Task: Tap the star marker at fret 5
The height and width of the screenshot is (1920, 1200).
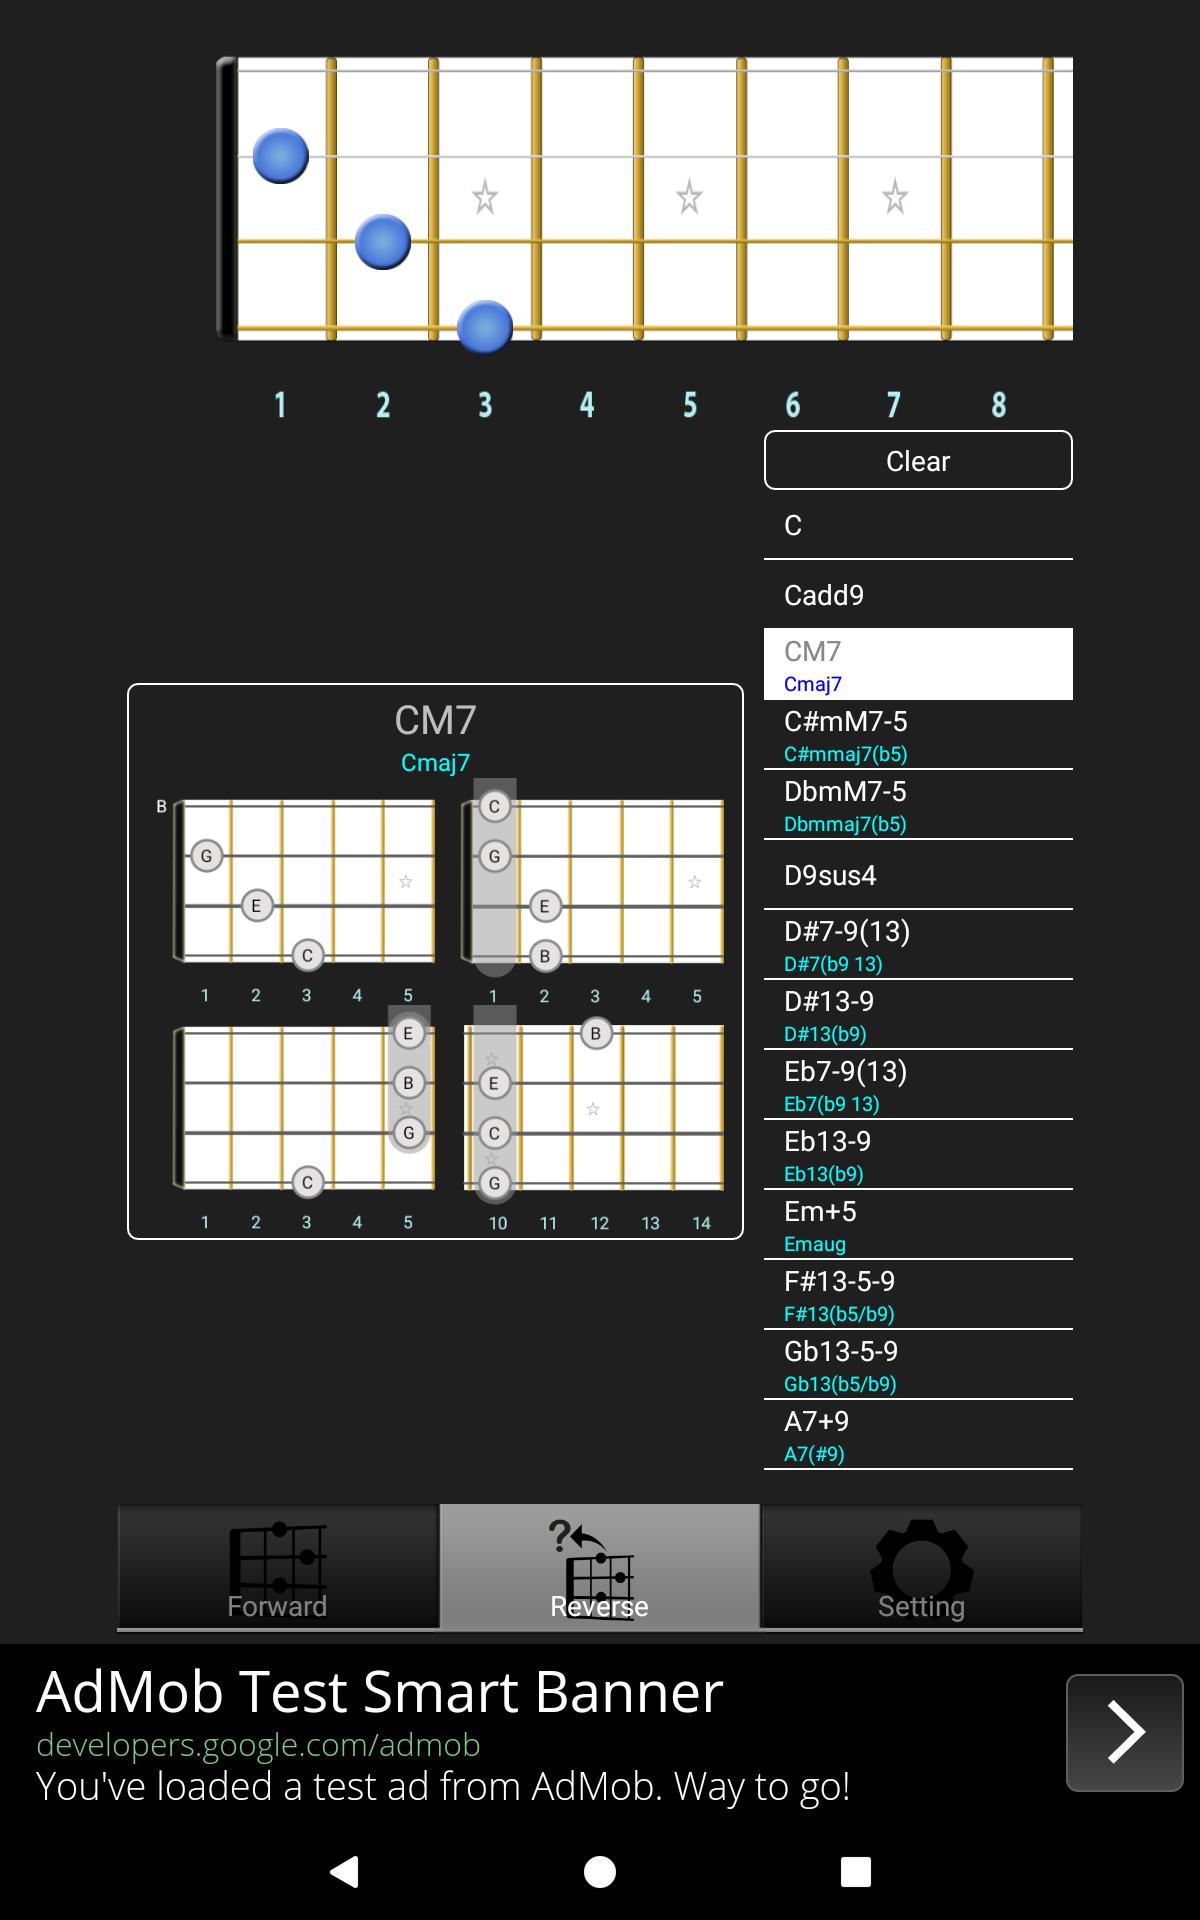Action: click(x=689, y=197)
